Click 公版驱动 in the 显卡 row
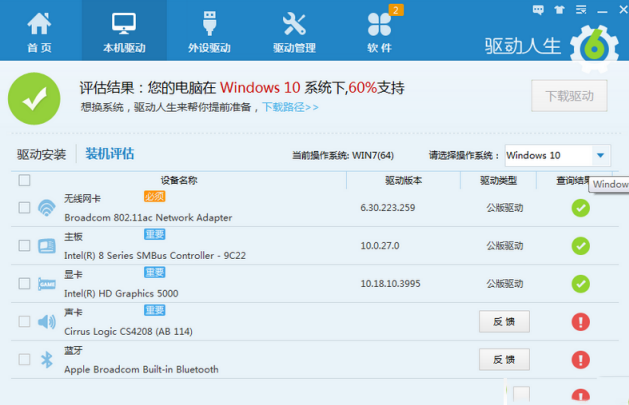This screenshot has height=405, width=629. click(505, 284)
